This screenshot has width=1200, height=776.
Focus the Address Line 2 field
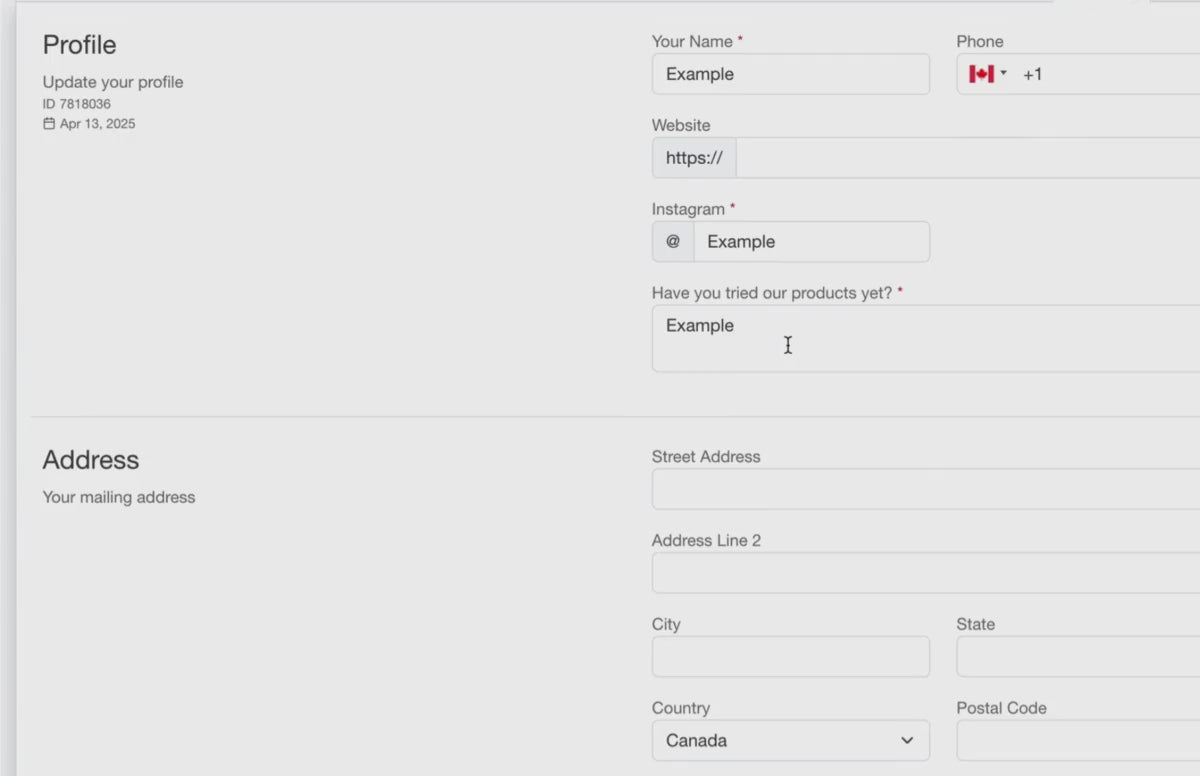926,574
